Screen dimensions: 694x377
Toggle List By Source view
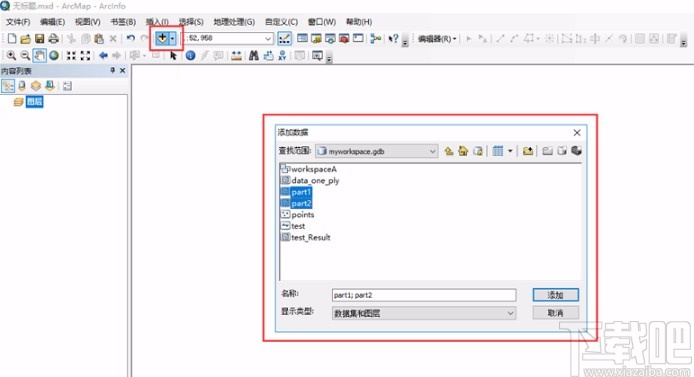22,86
